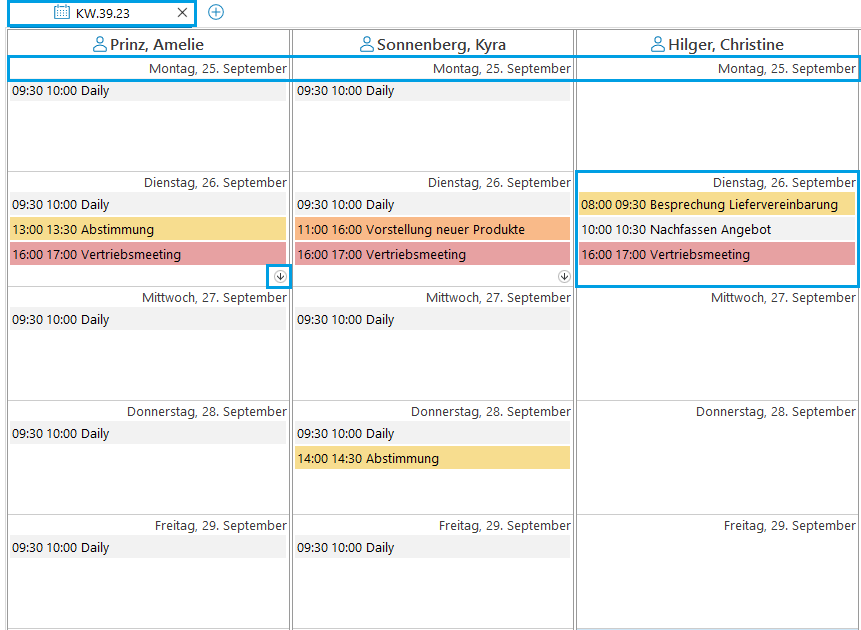The width and height of the screenshot is (861, 630).
Task: Click the person icon beside Prinz, Amelie
Action: [x=99, y=44]
